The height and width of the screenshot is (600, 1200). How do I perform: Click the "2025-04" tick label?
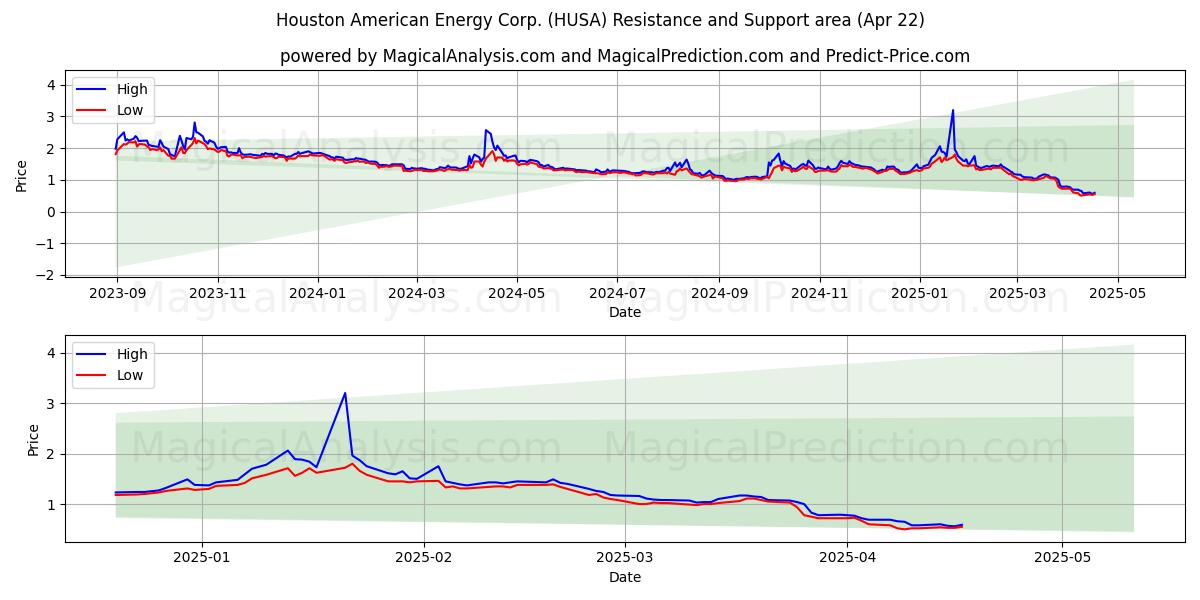pos(847,558)
